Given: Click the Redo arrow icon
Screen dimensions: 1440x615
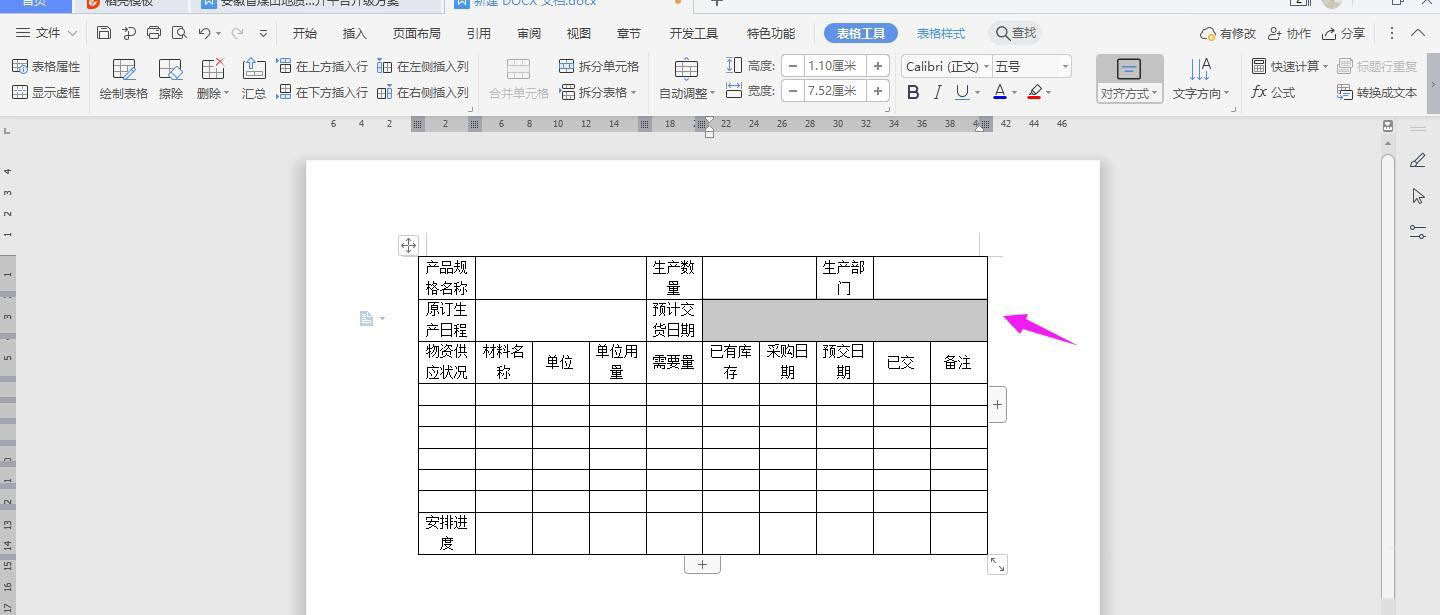Looking at the screenshot, I should [x=238, y=33].
